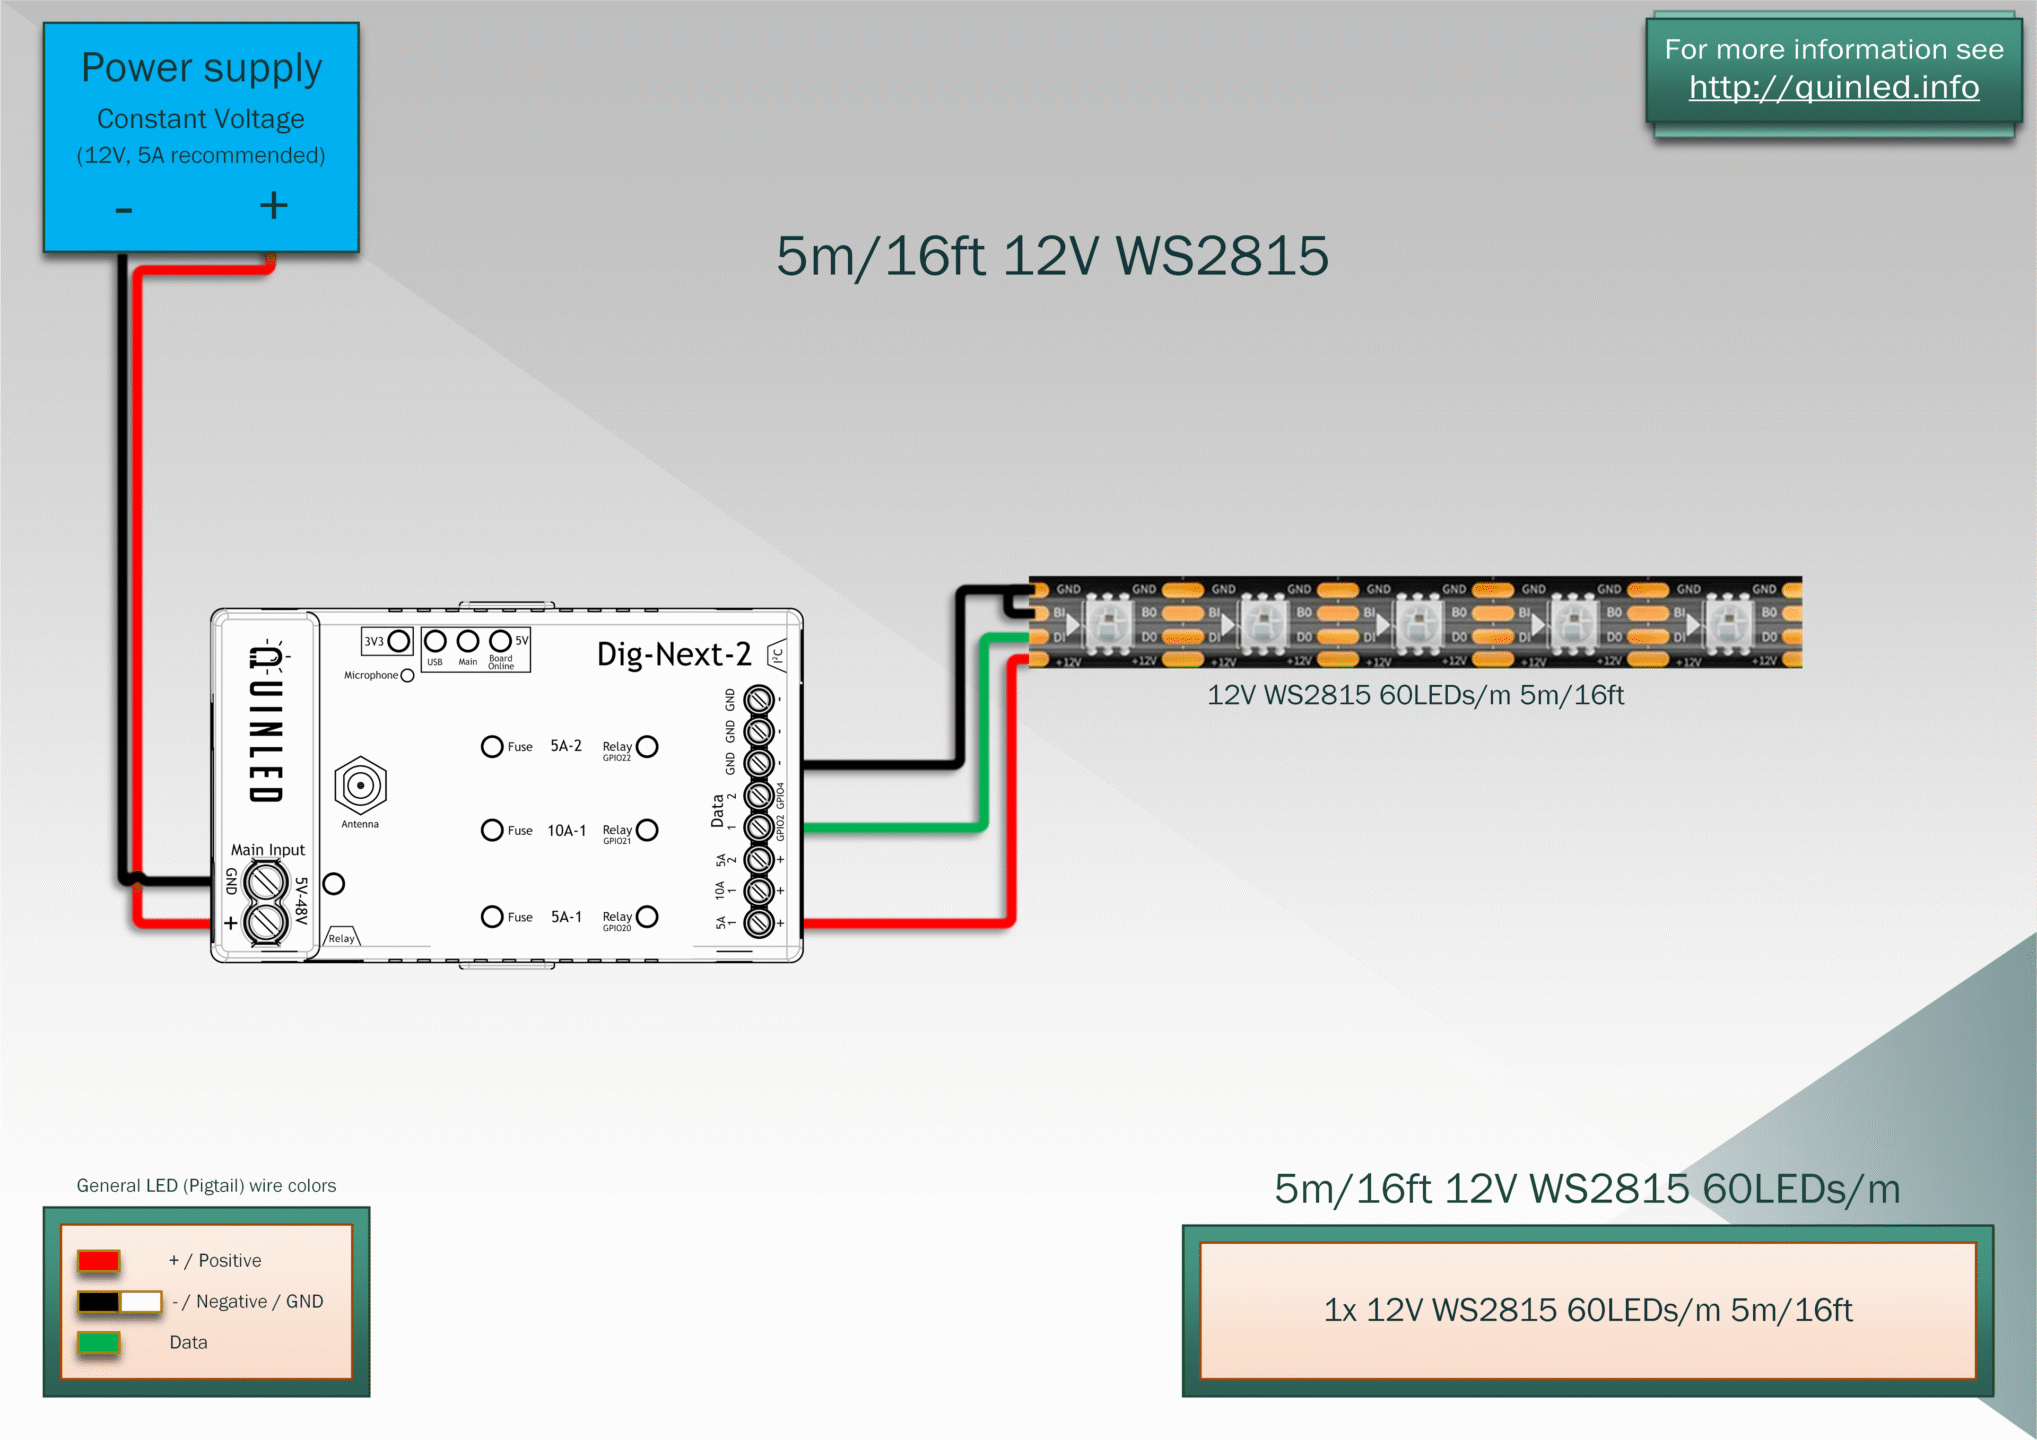Click the Board Online LED circle
Viewport: 2037px width, 1440px height.
500,640
